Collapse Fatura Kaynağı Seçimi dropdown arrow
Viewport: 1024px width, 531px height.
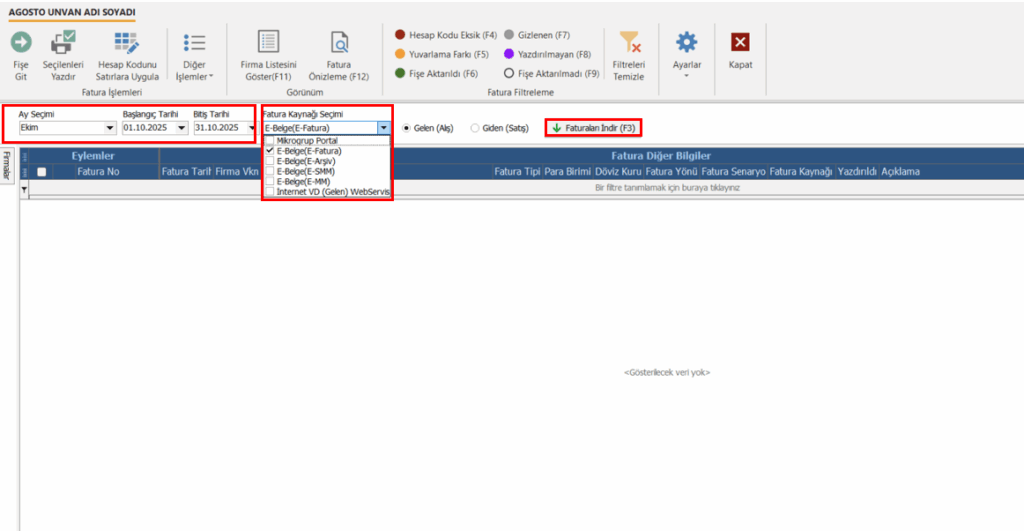(383, 128)
